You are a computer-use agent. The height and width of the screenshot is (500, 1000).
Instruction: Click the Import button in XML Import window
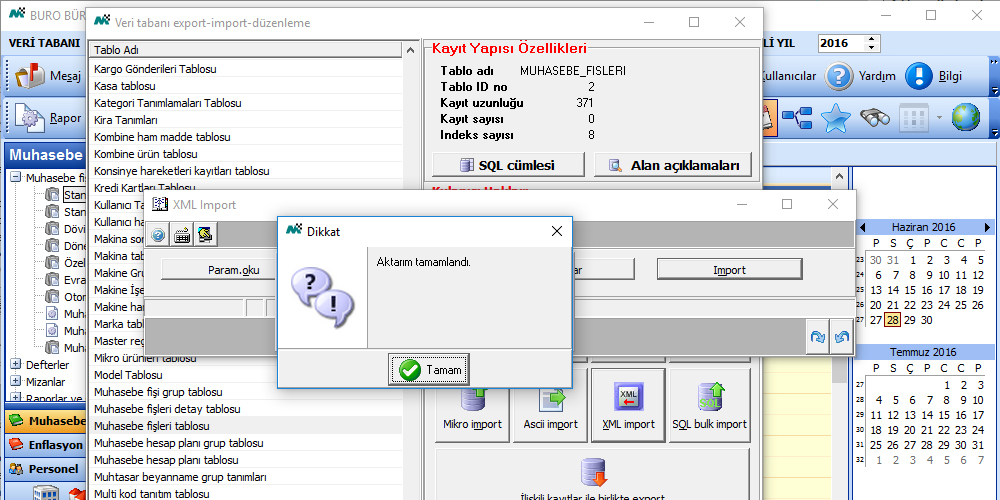(x=730, y=269)
